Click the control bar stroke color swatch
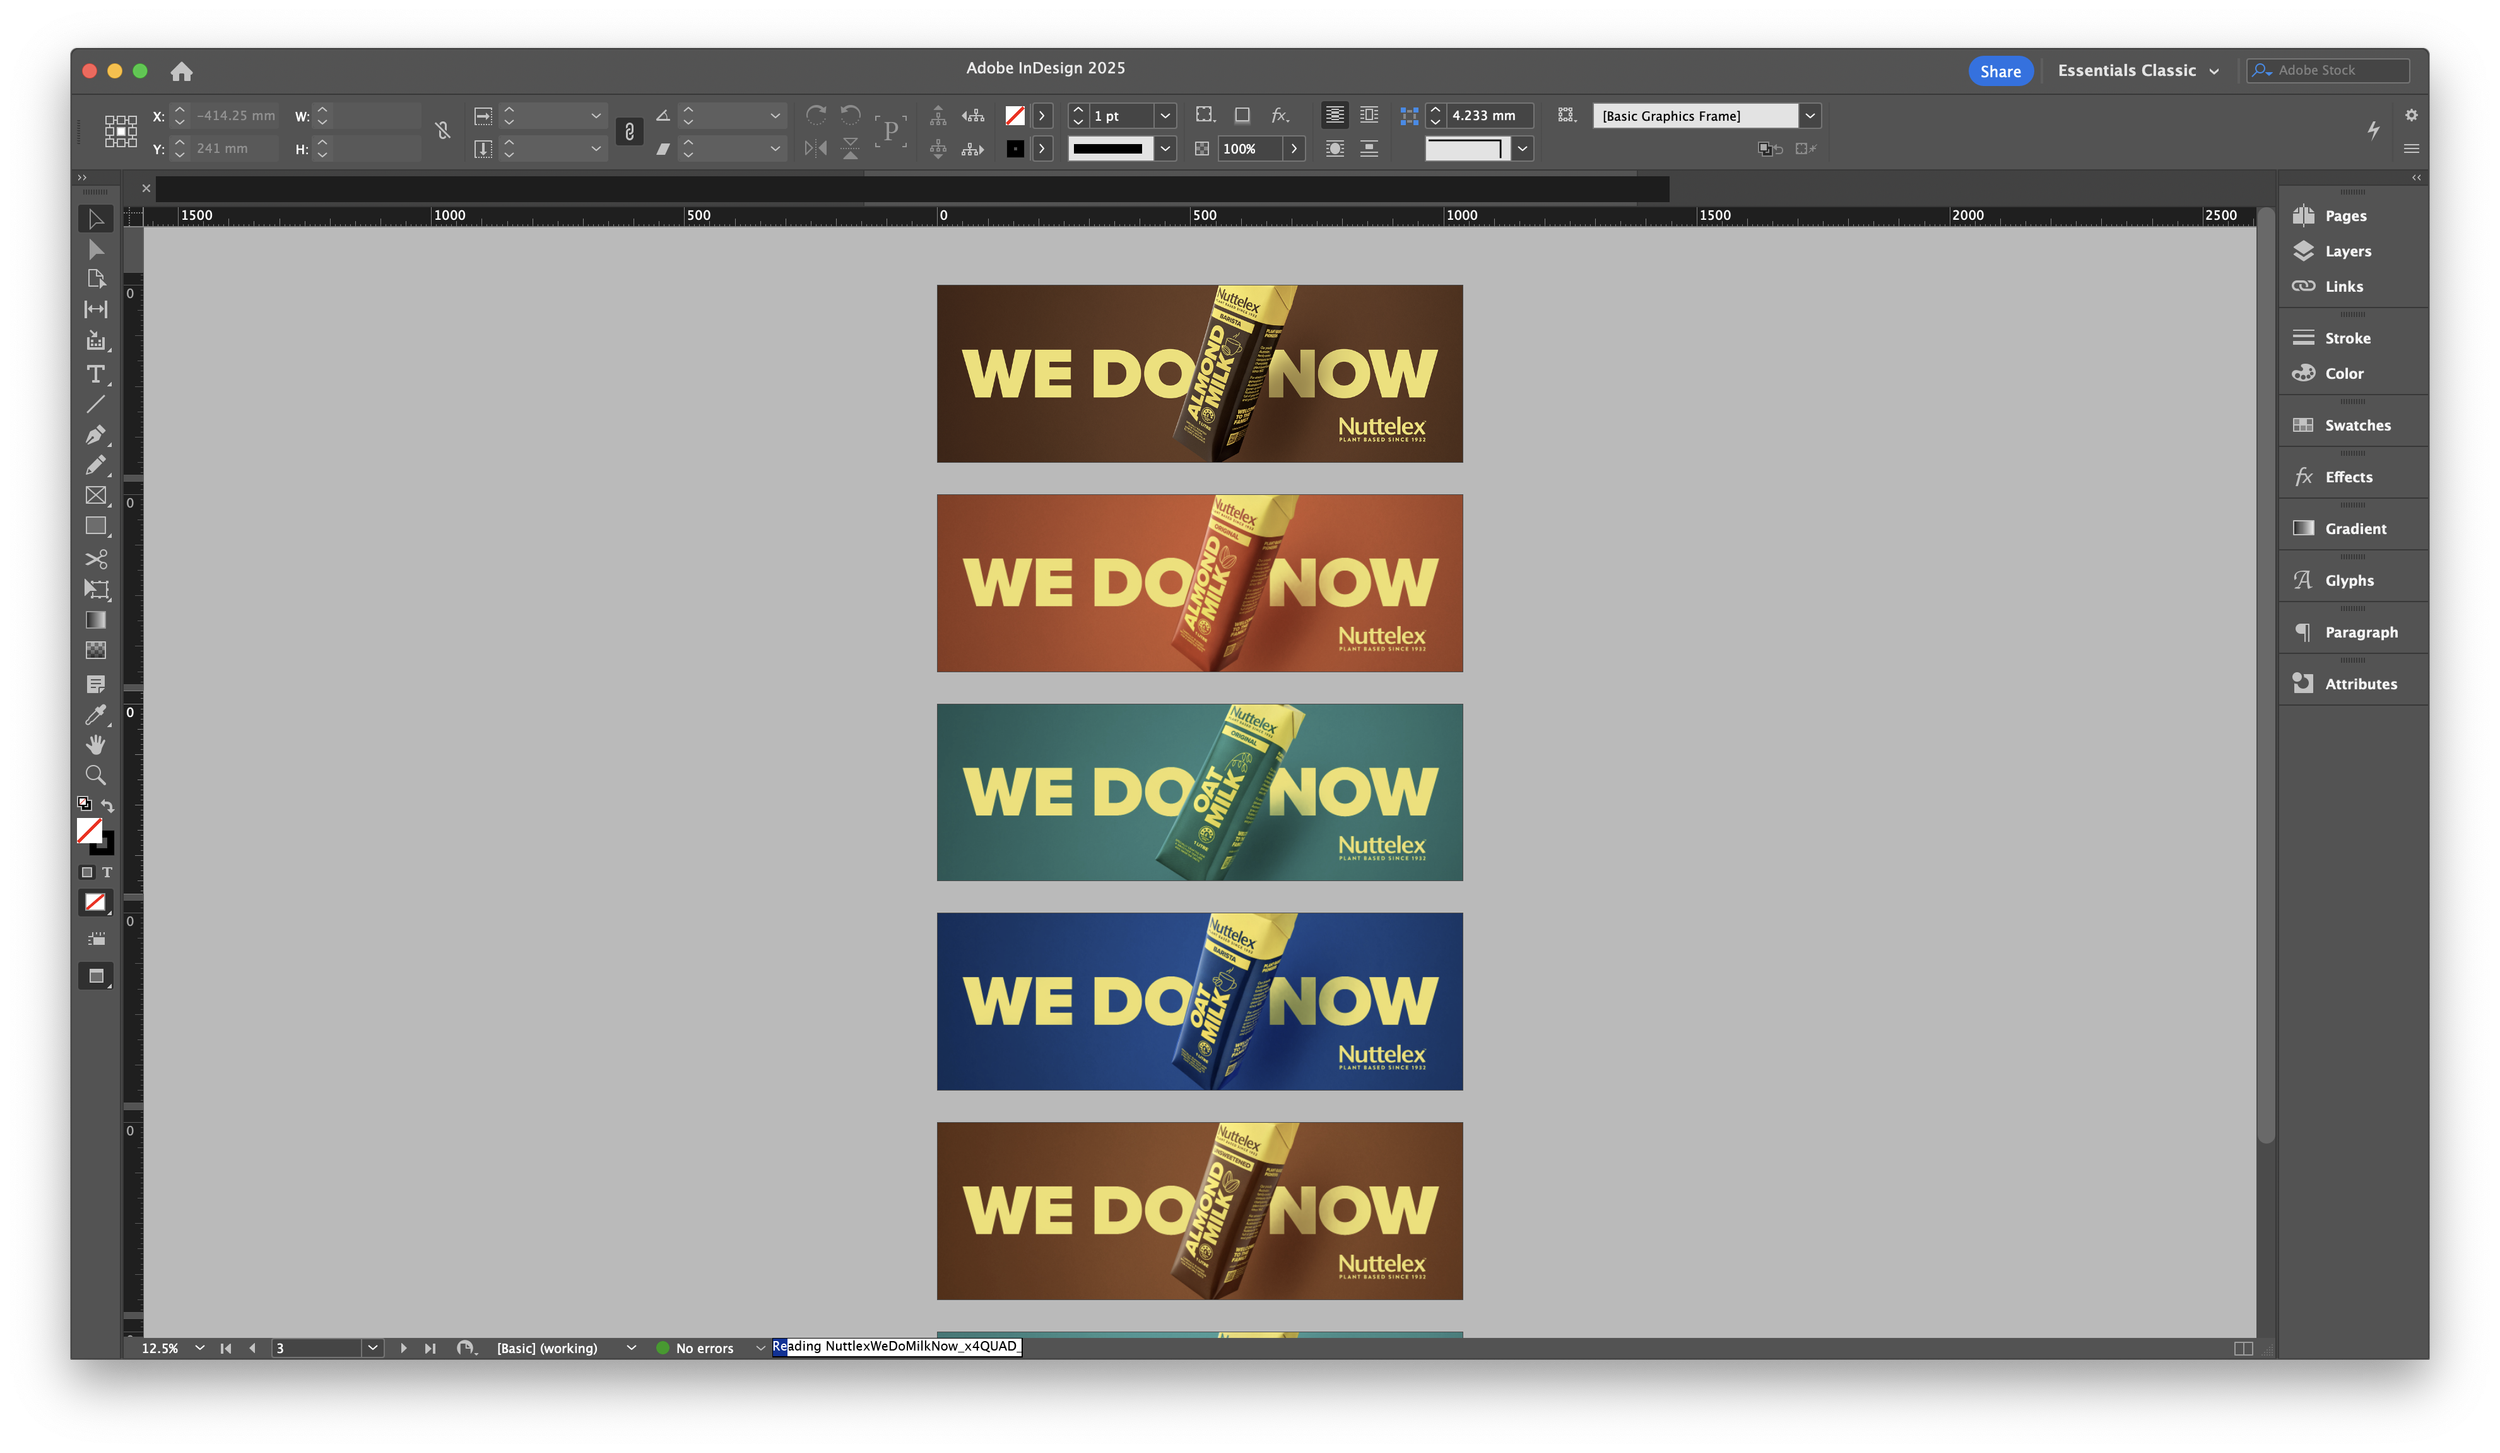 click(1015, 149)
